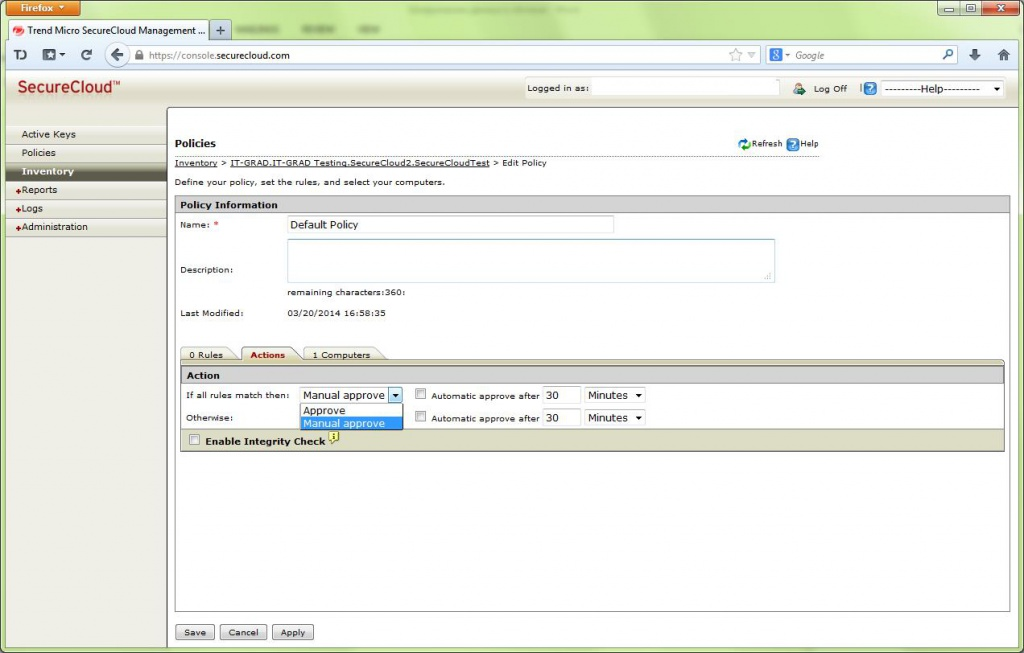Click the Inventory breadcrumb link
1024x653 pixels.
(196, 162)
